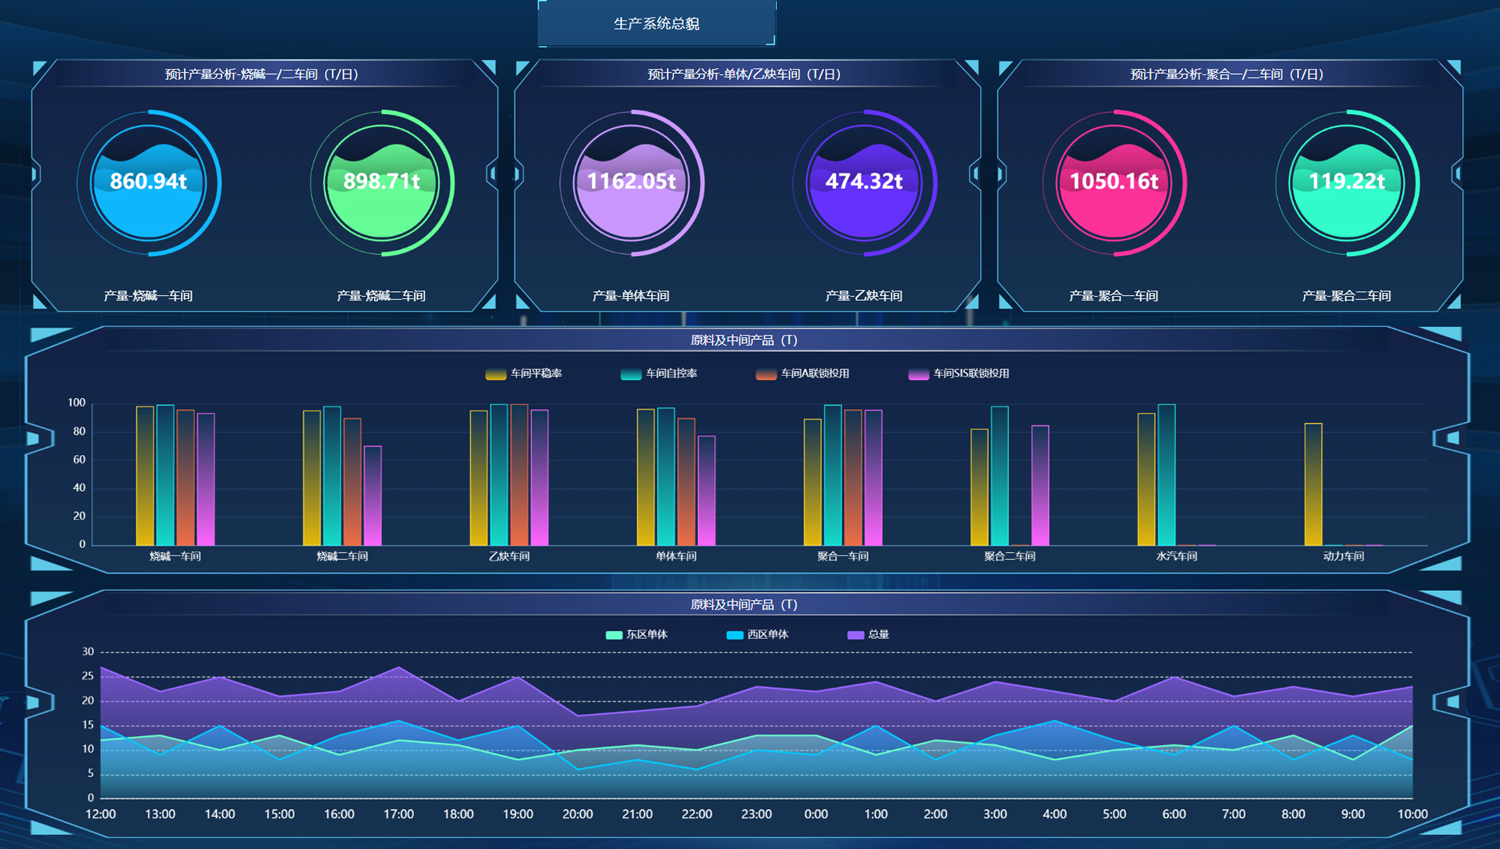Click the 4:00 time axis label
The width and height of the screenshot is (1500, 849).
coord(1055,814)
